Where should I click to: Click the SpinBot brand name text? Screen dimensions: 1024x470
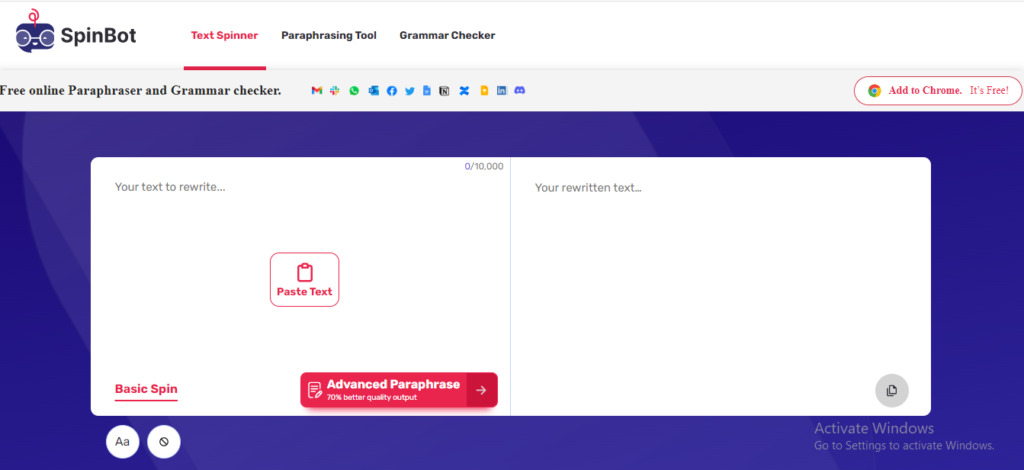click(99, 35)
